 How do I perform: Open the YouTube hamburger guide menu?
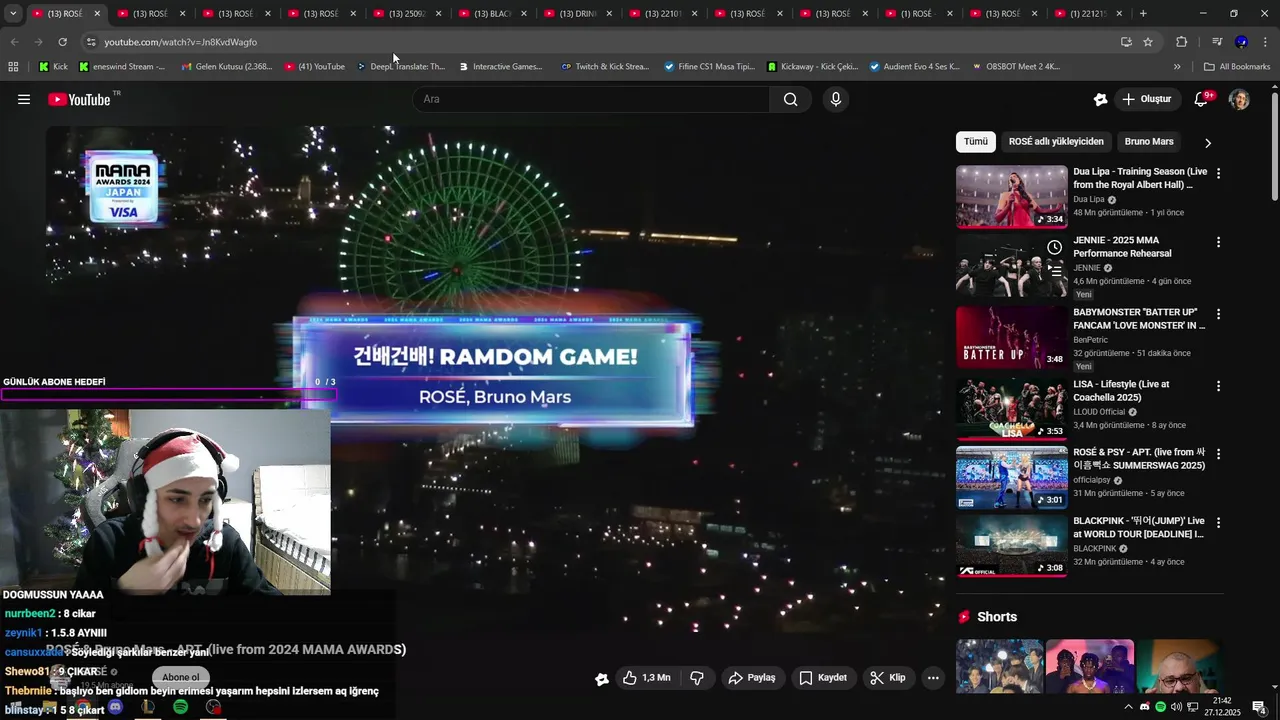[24, 99]
